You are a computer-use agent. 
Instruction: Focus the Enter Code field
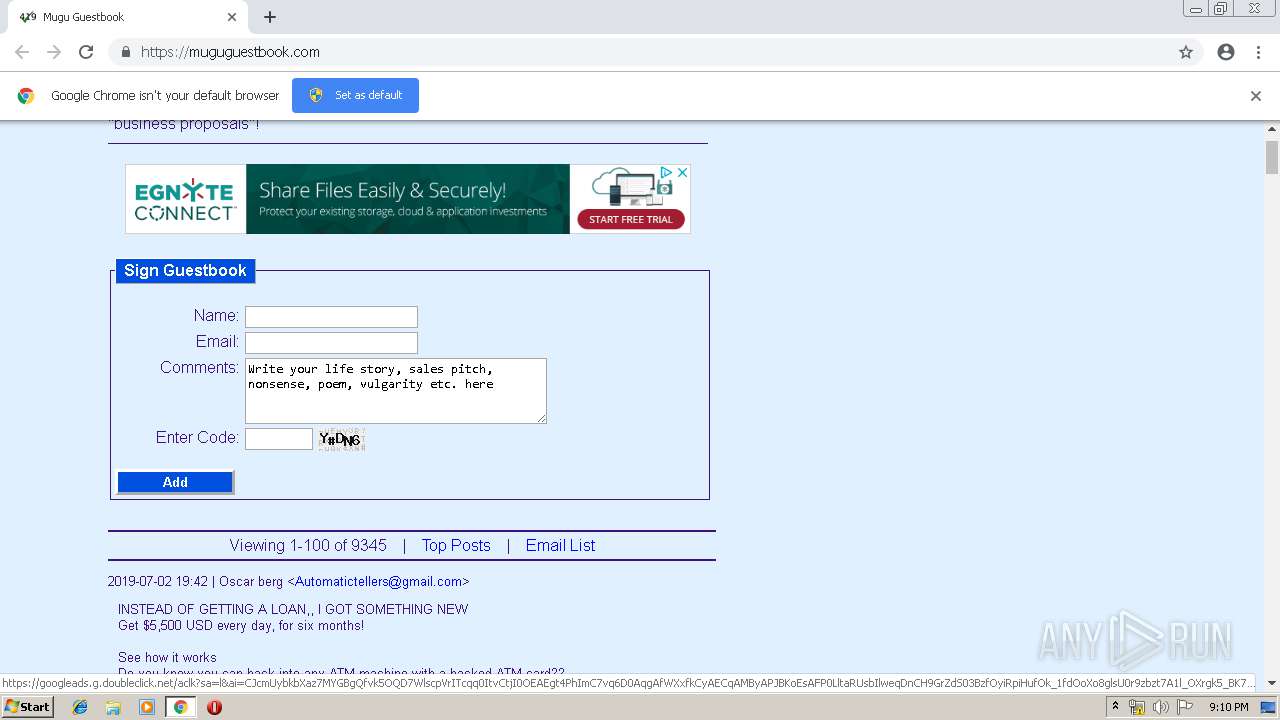(x=279, y=439)
